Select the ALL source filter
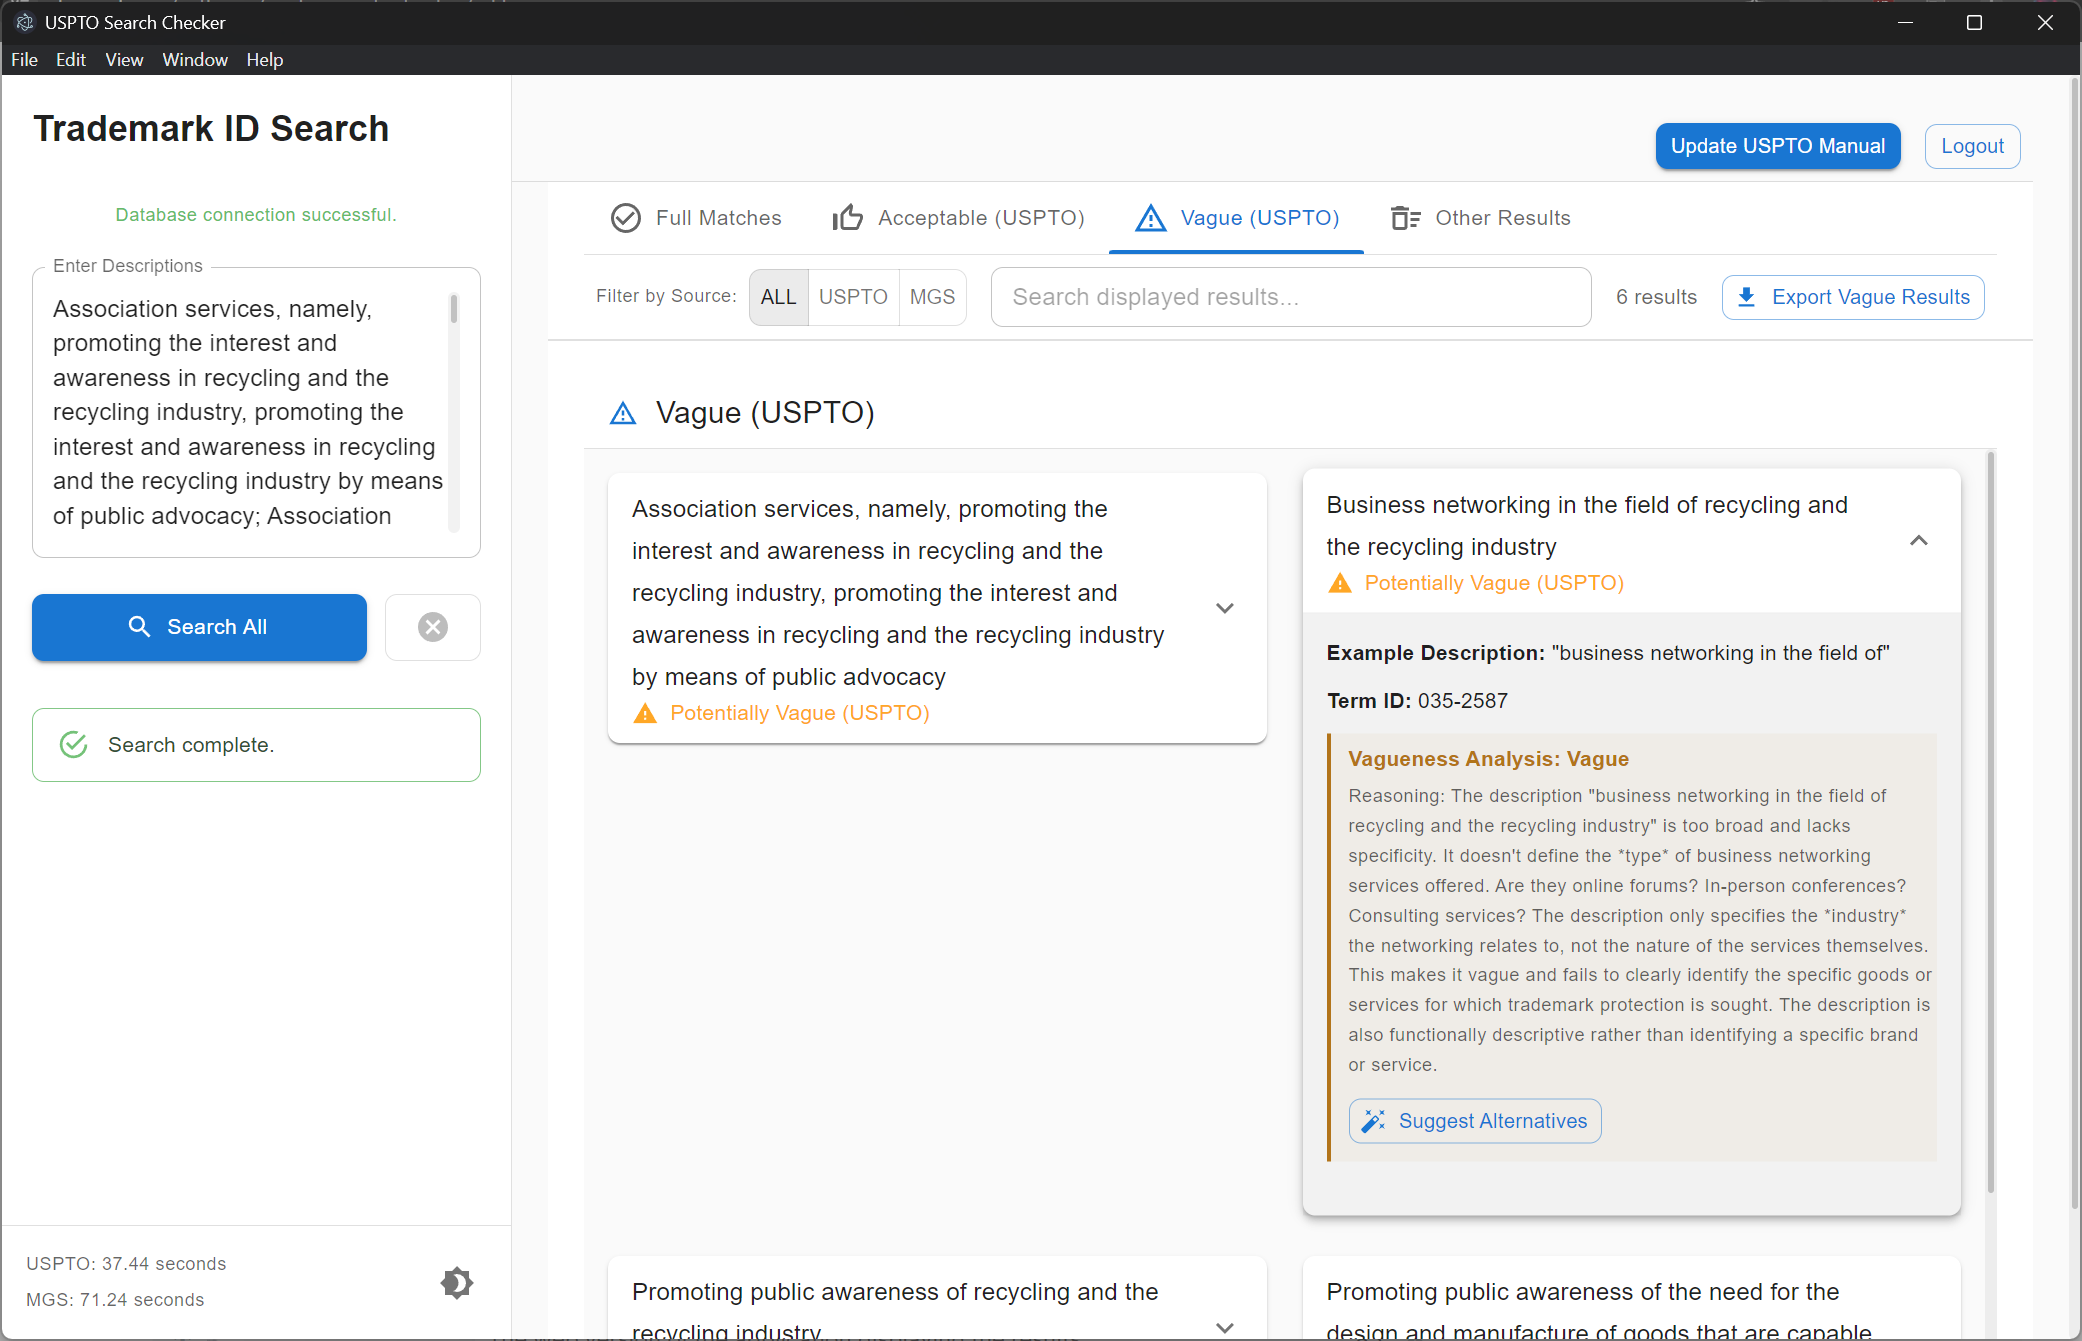 coord(778,297)
